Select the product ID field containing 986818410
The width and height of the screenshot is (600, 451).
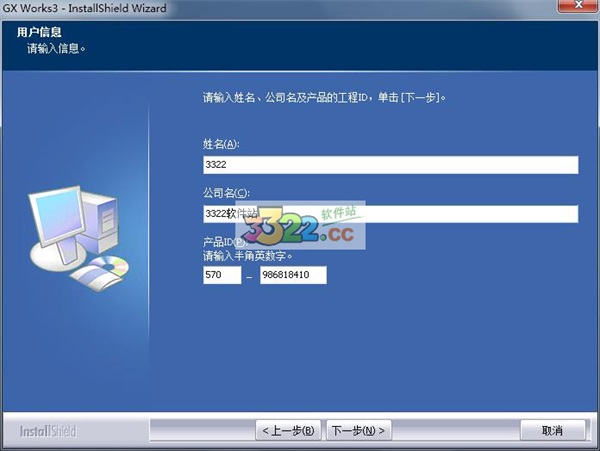pyautogui.click(x=293, y=275)
